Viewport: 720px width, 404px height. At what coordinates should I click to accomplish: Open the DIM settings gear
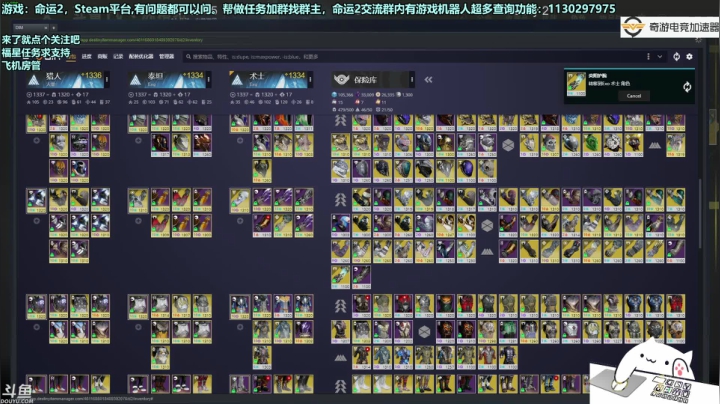click(x=689, y=56)
